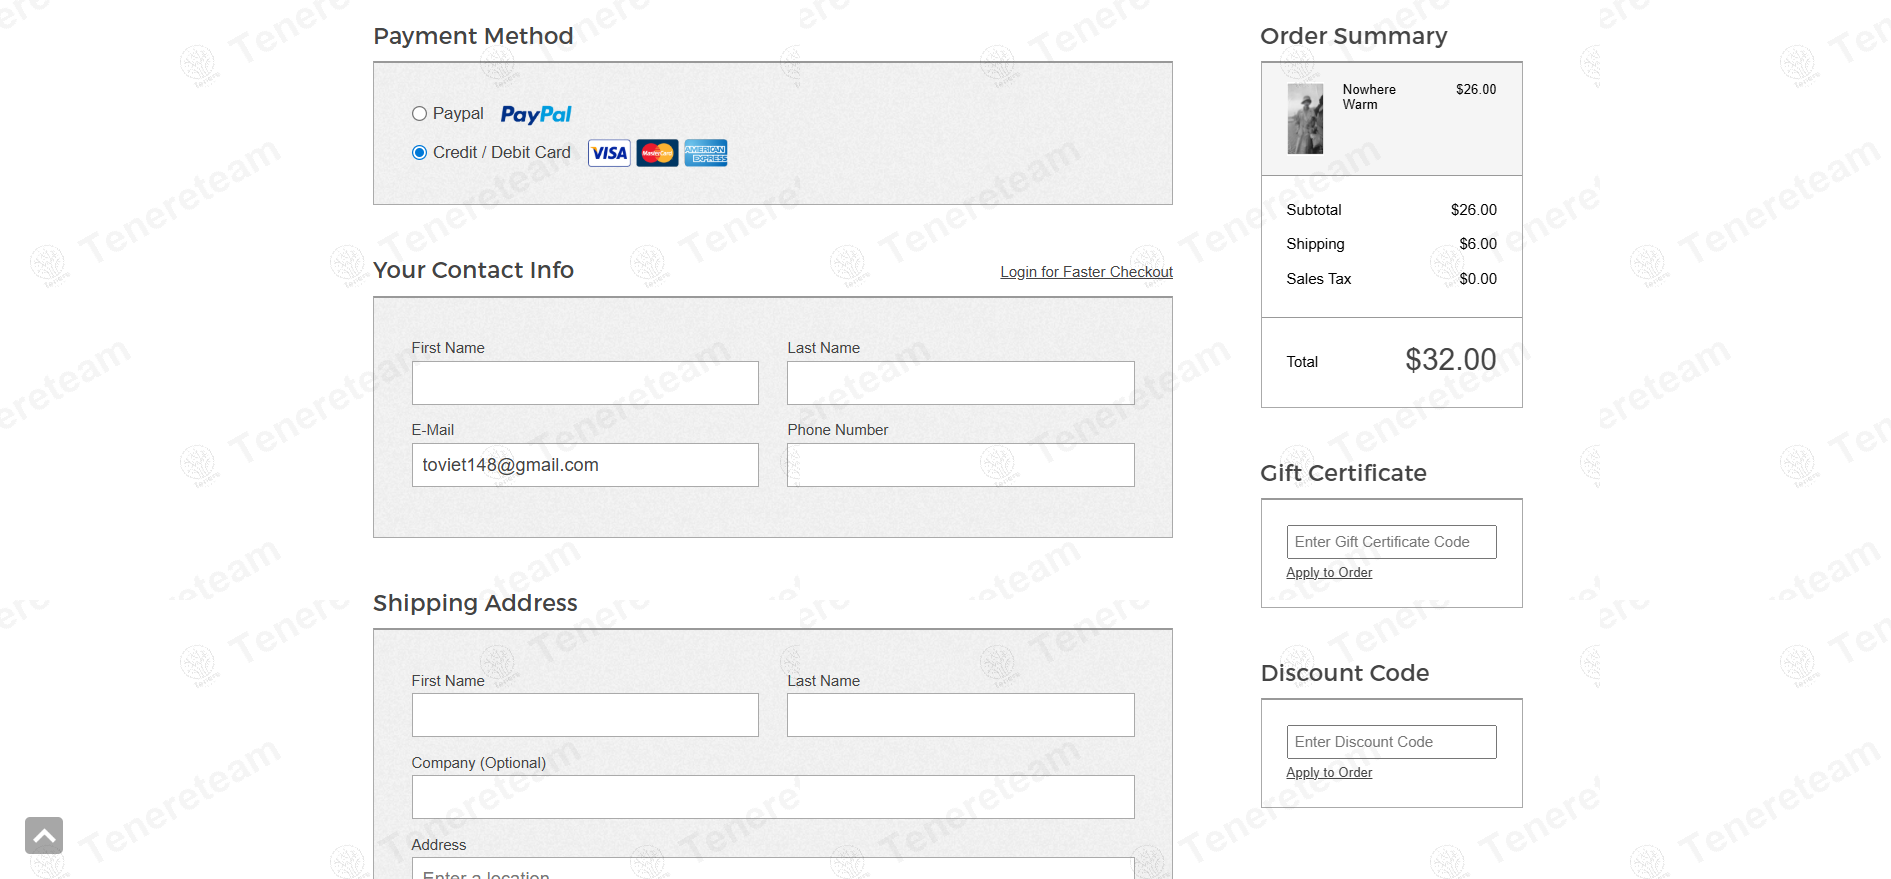
Task: Click the scroll-to-top arrow icon
Action: click(x=44, y=836)
